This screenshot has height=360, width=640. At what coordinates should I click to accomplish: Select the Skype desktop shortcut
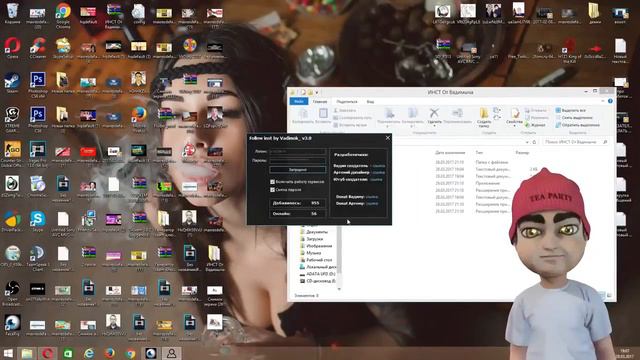[38, 221]
